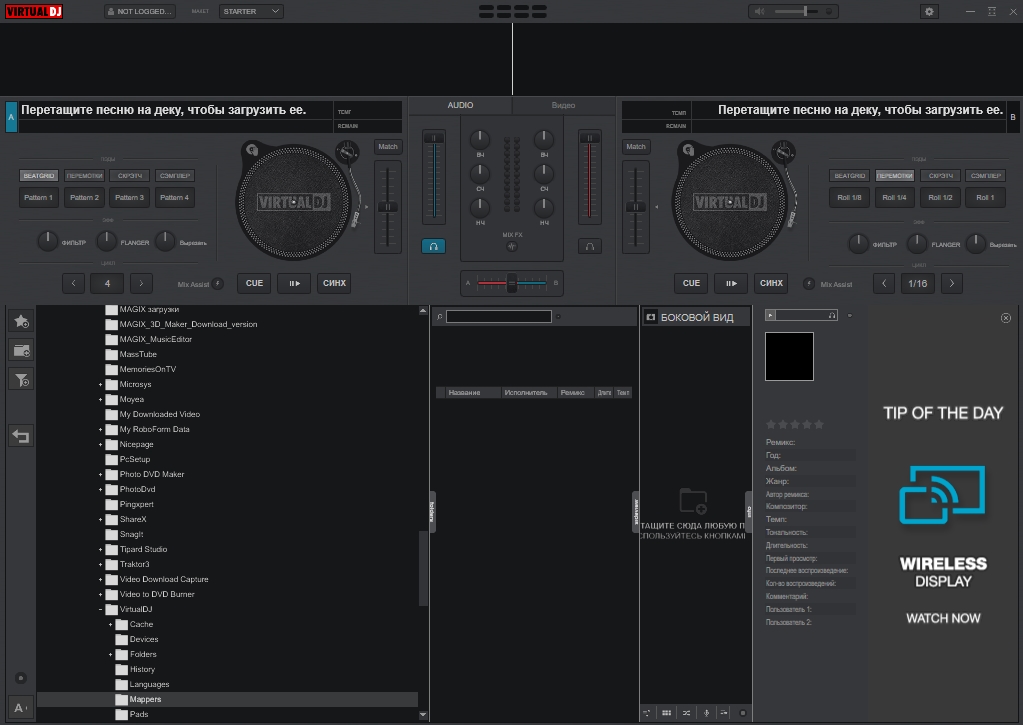Click the add virtual folder icon

[21, 350]
